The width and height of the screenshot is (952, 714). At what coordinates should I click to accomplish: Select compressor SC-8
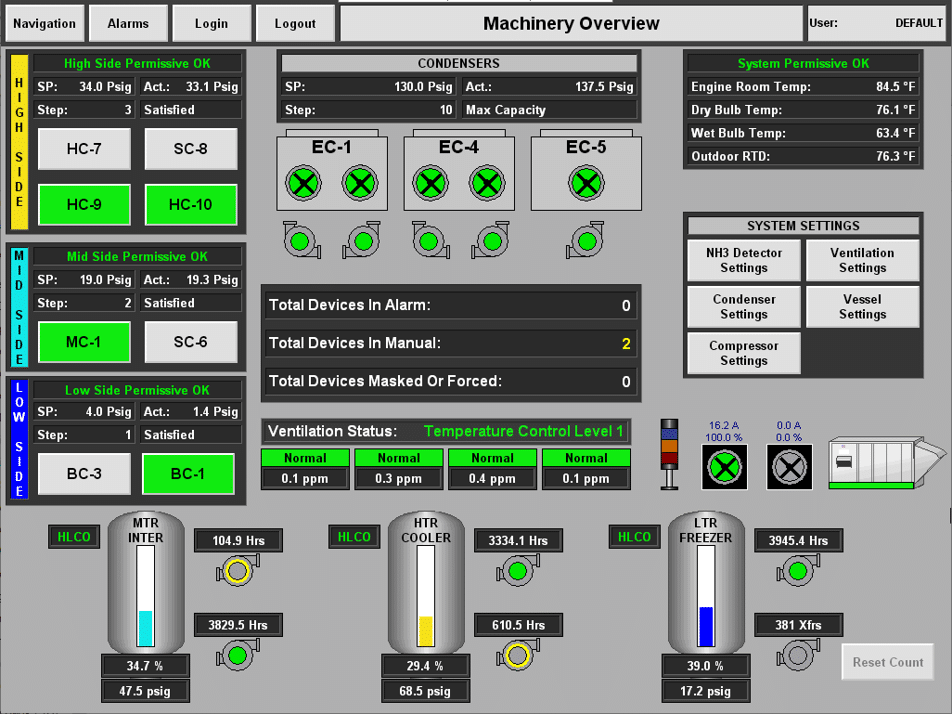tap(191, 149)
